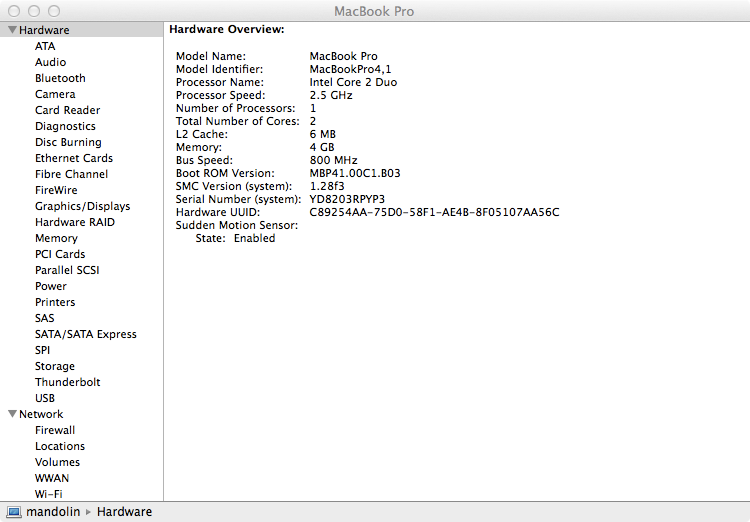Select Disc Burning in sidebar
This screenshot has width=750, height=522.
click(x=68, y=142)
